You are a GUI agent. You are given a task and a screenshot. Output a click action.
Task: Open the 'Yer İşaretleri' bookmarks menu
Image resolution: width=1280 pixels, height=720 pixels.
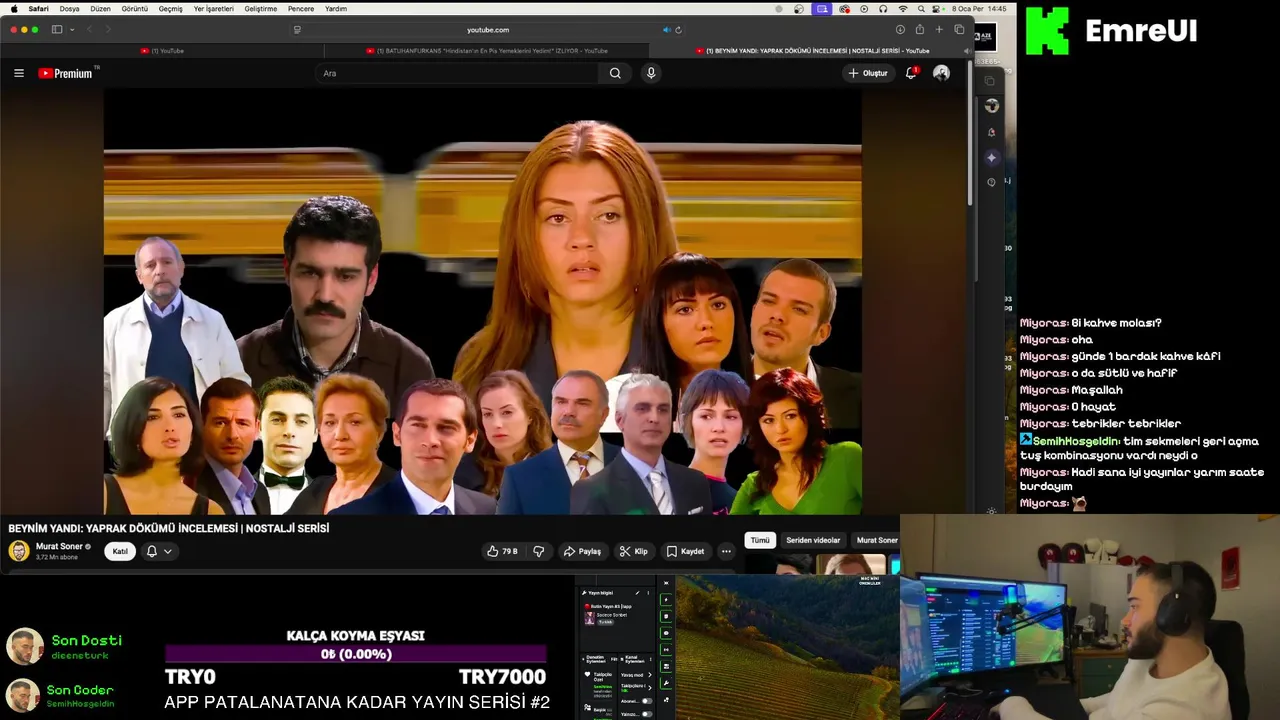213,9
